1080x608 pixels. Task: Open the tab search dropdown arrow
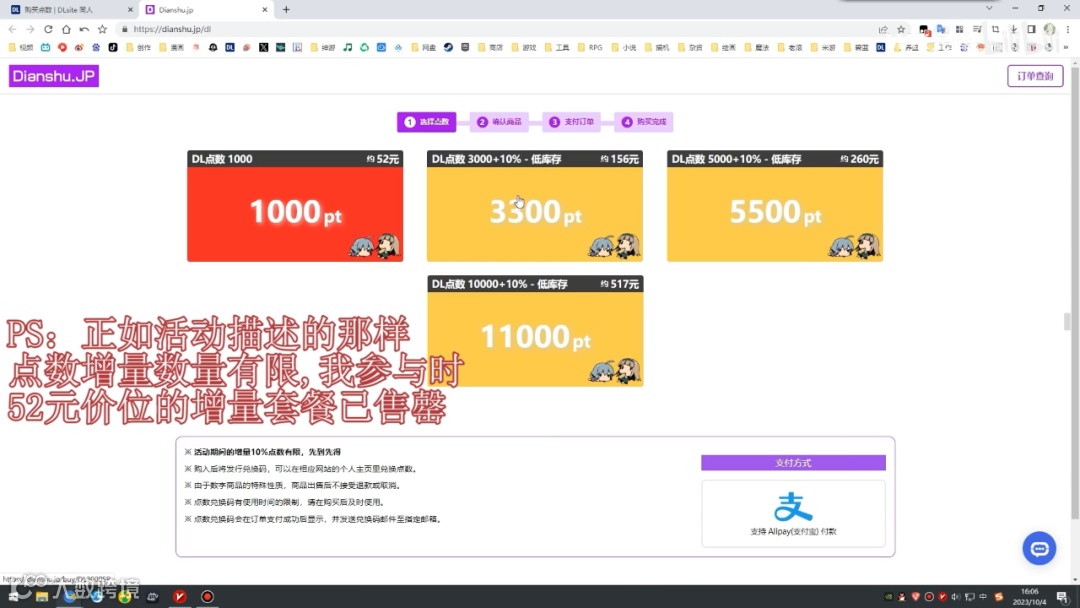[989, 8]
